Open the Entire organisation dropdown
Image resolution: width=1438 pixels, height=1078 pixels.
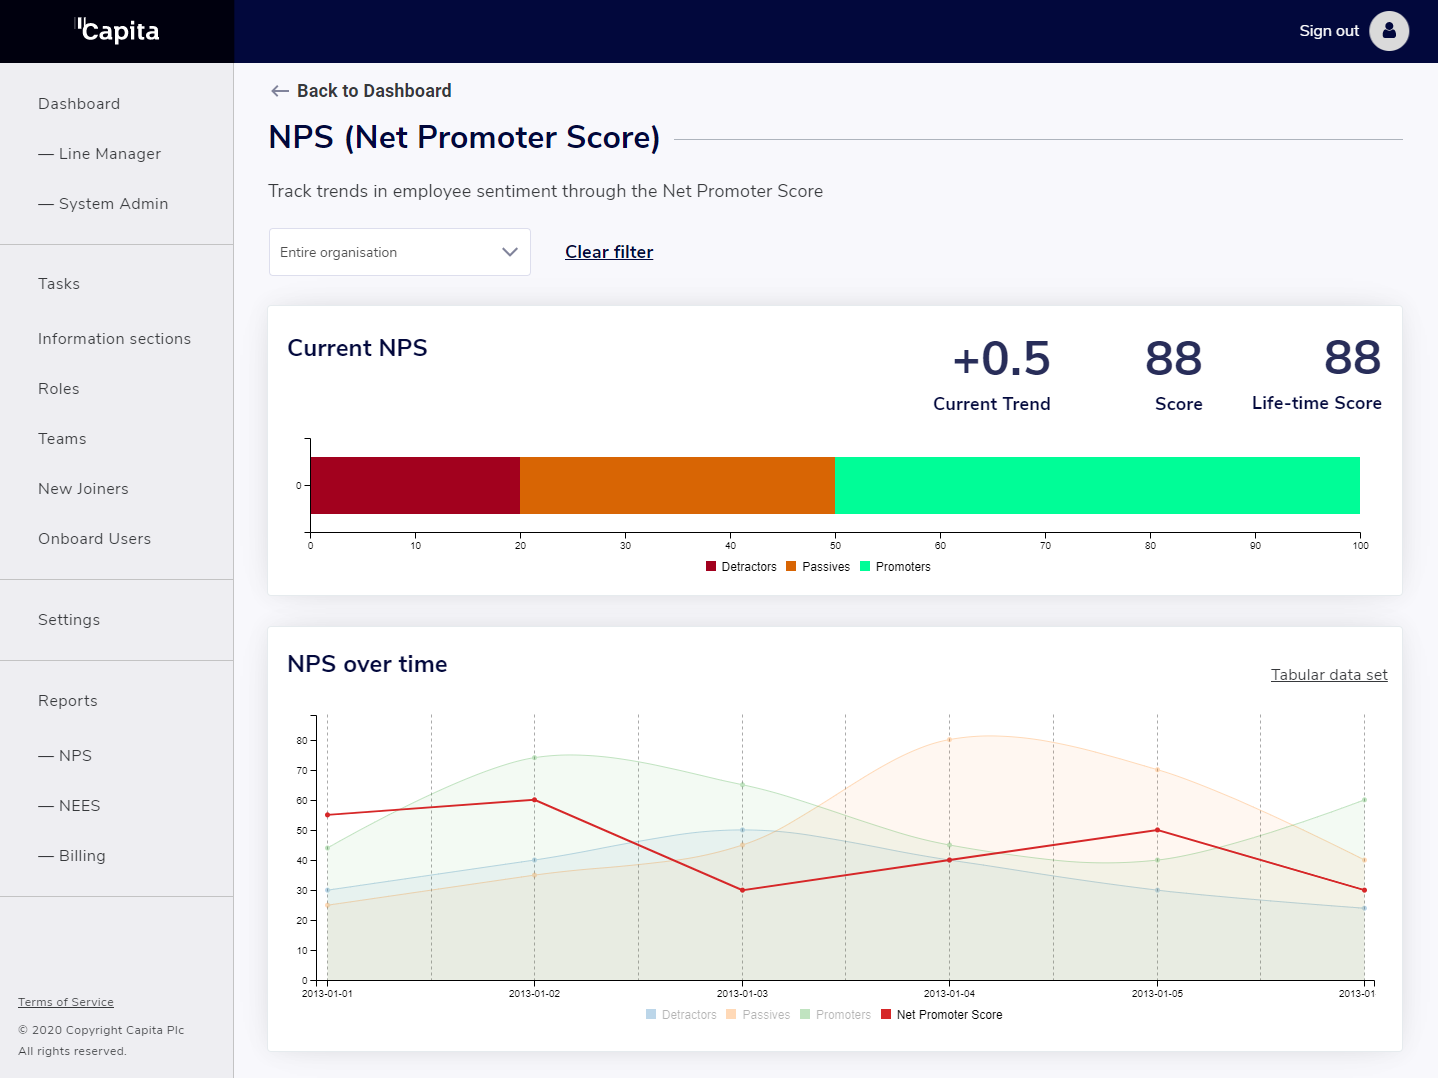399,252
